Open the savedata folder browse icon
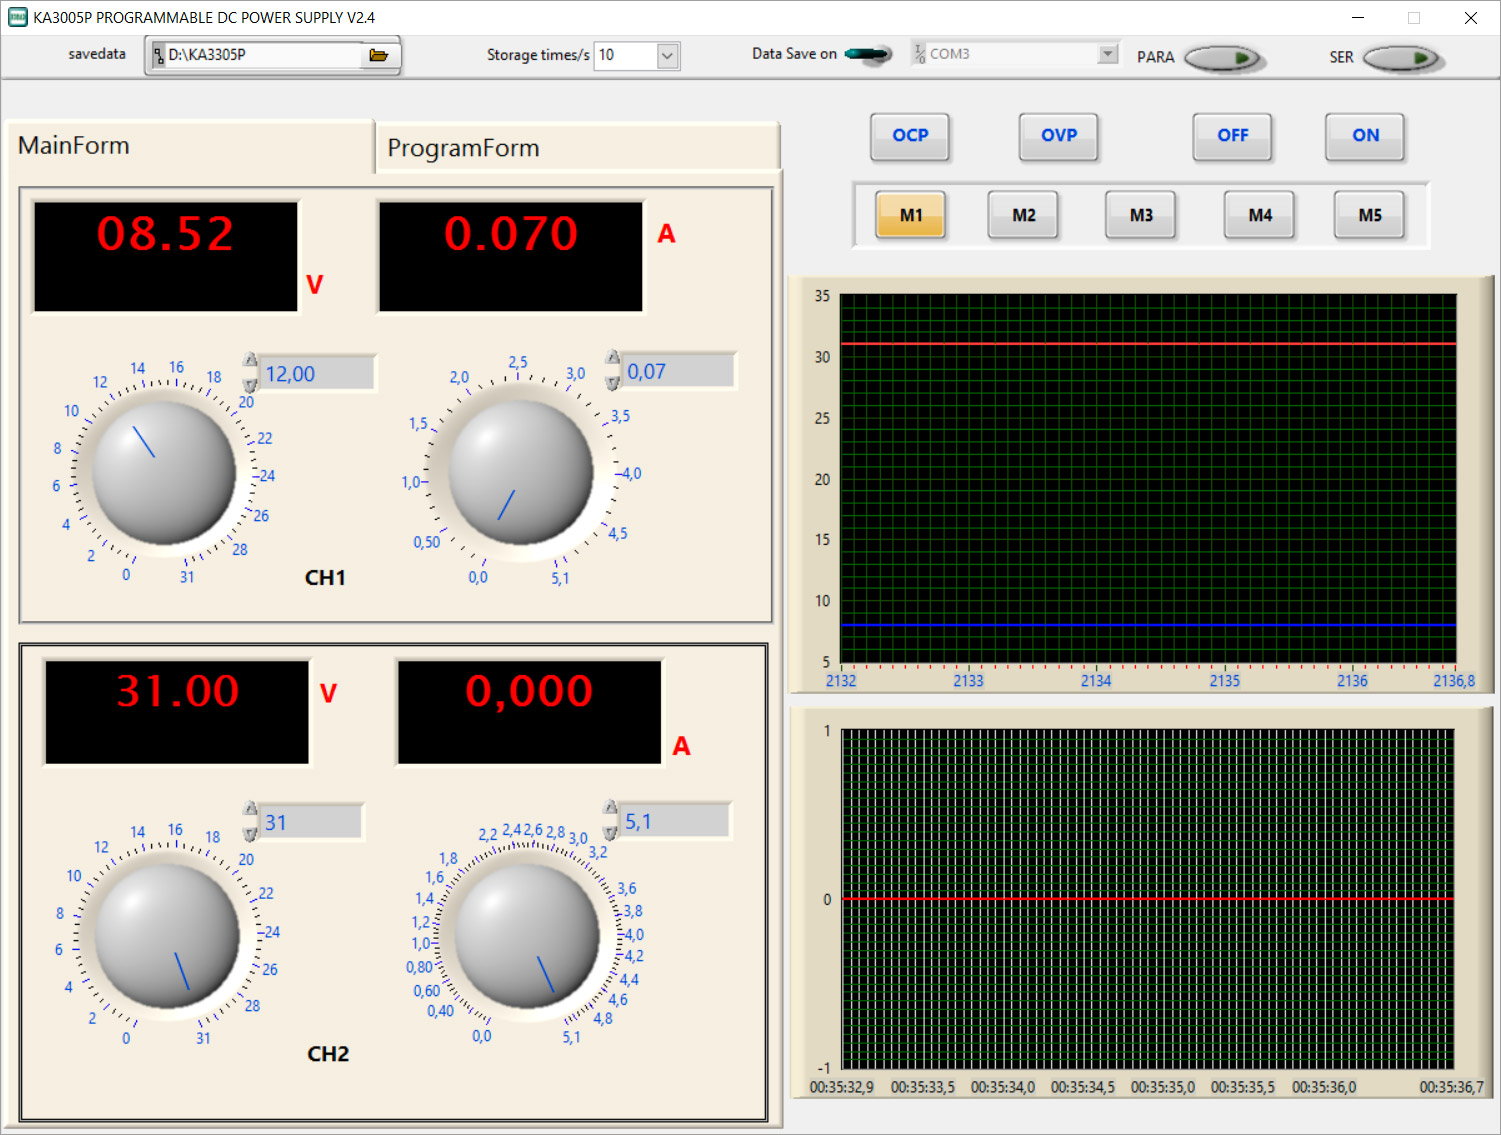Screen dimensions: 1501x1135 point(378,55)
